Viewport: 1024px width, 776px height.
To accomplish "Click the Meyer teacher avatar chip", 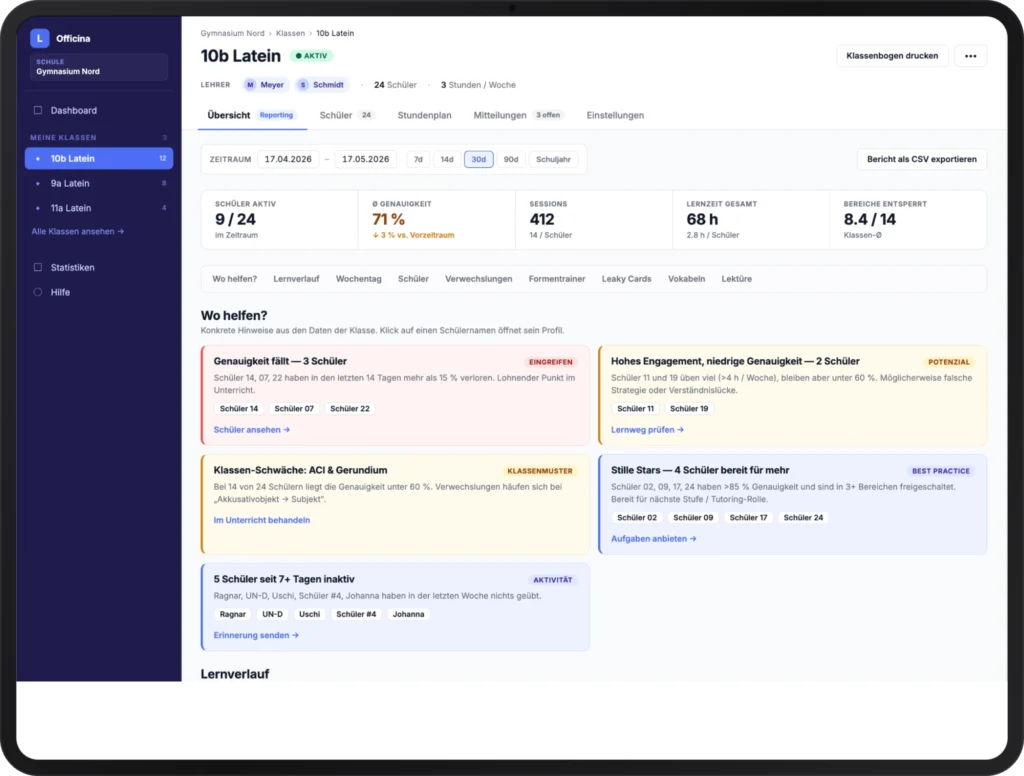I will pyautogui.click(x=265, y=85).
